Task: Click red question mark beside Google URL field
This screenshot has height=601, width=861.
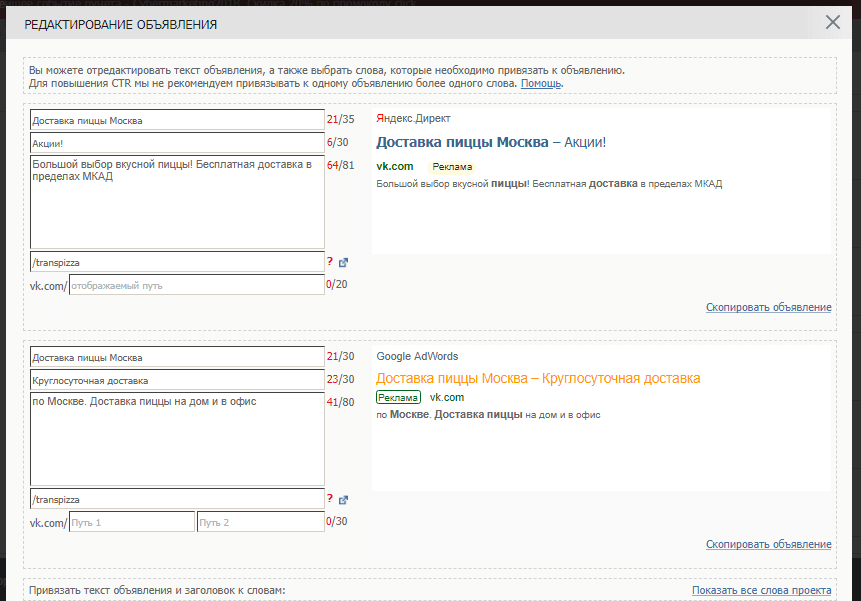Action: (329, 499)
